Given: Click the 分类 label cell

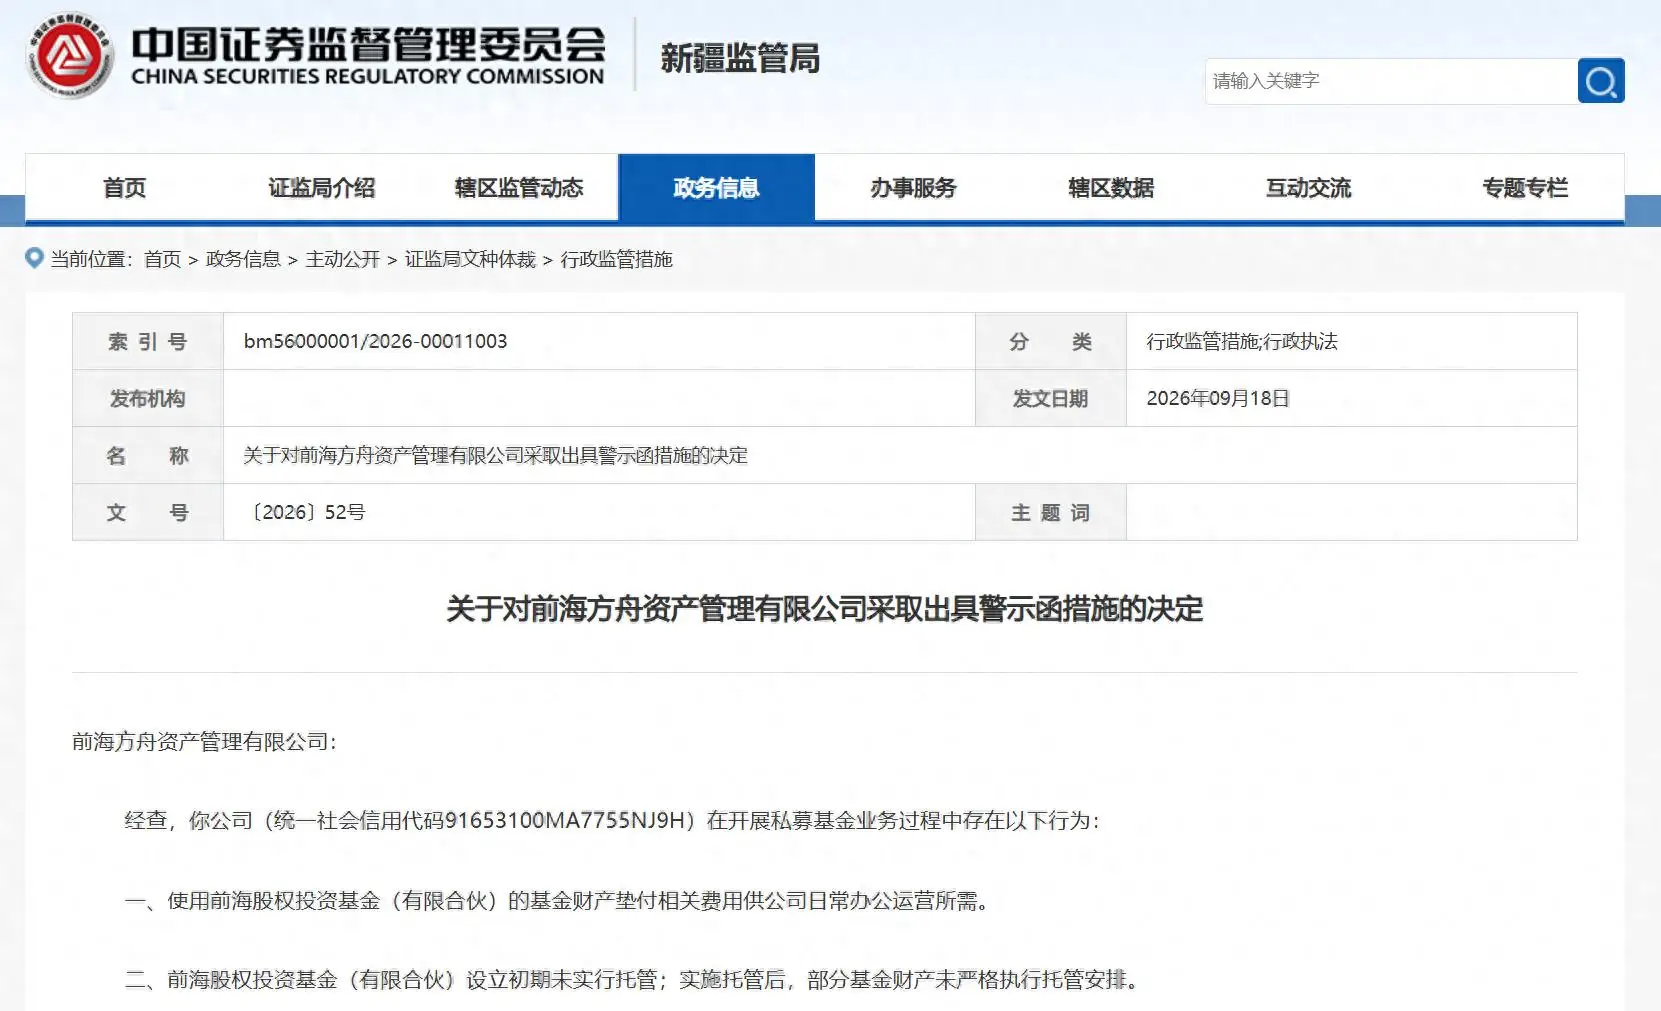Looking at the screenshot, I should [1050, 341].
